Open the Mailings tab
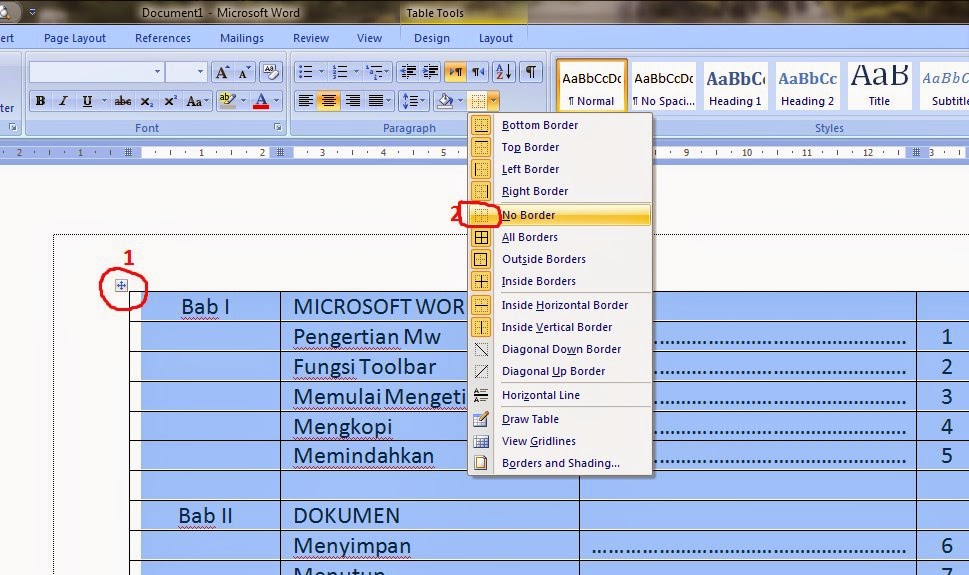Image resolution: width=969 pixels, height=575 pixels. pyautogui.click(x=242, y=38)
